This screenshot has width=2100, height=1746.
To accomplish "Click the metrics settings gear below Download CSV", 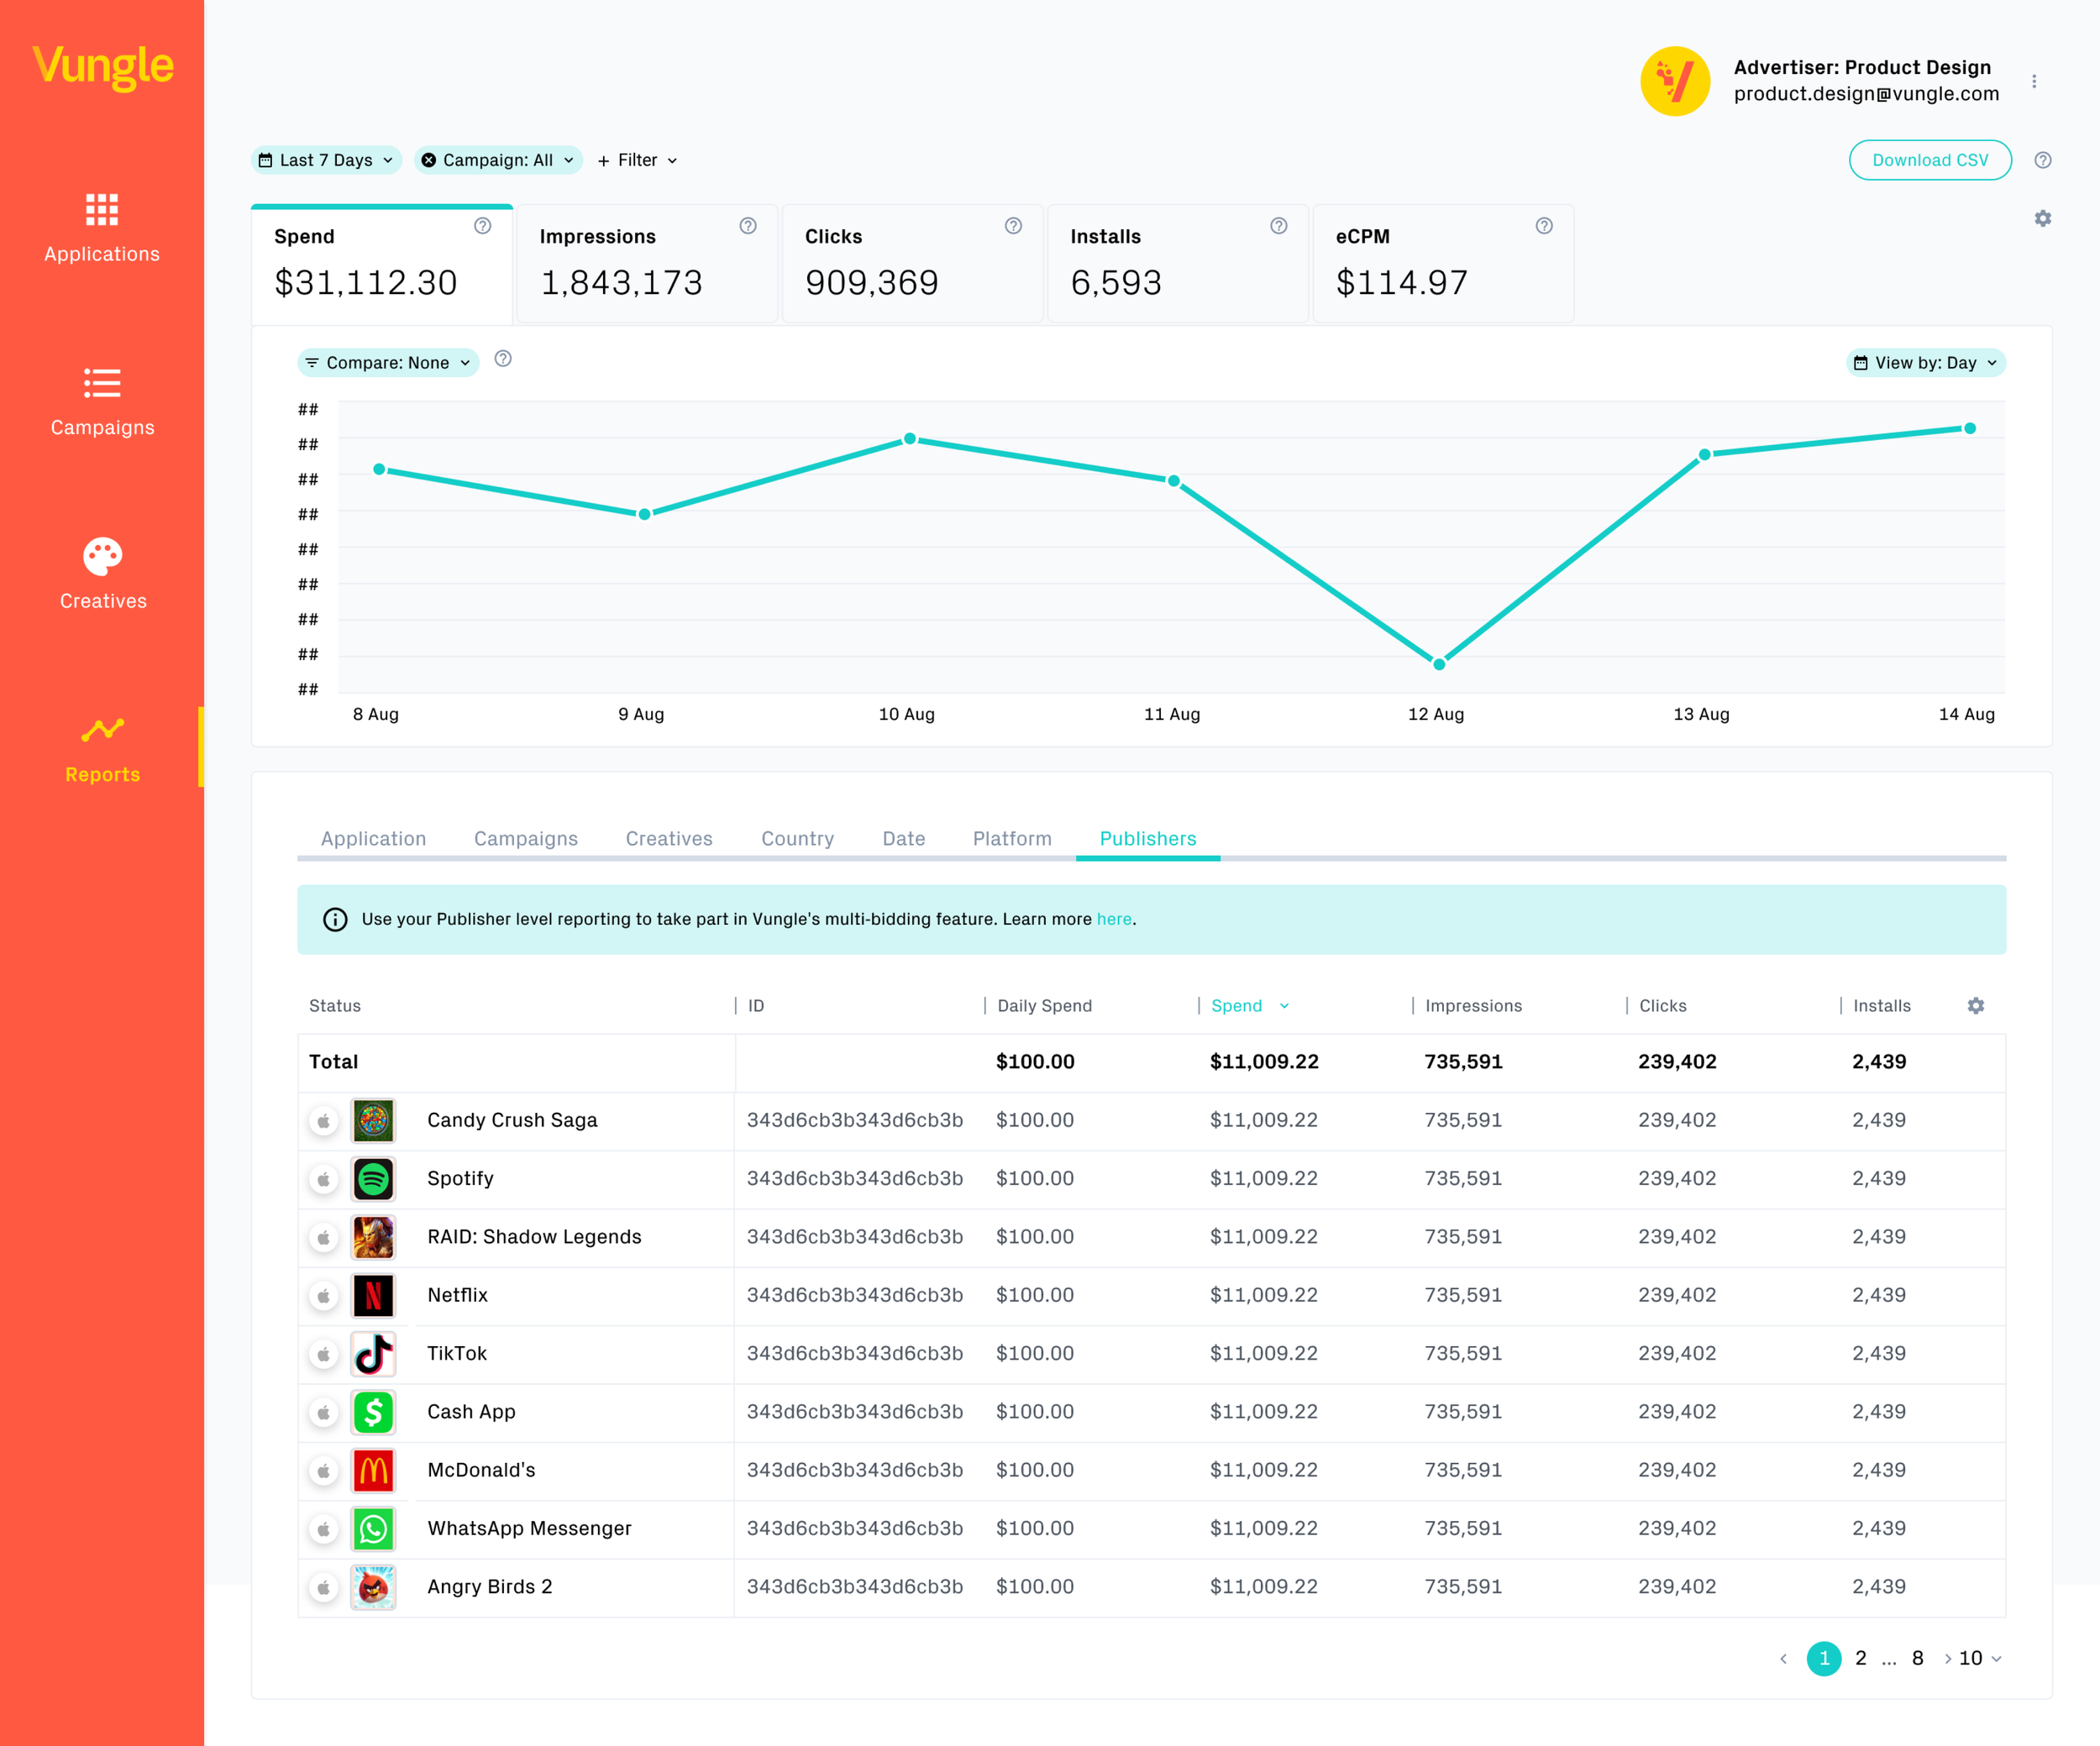I will coord(2042,218).
